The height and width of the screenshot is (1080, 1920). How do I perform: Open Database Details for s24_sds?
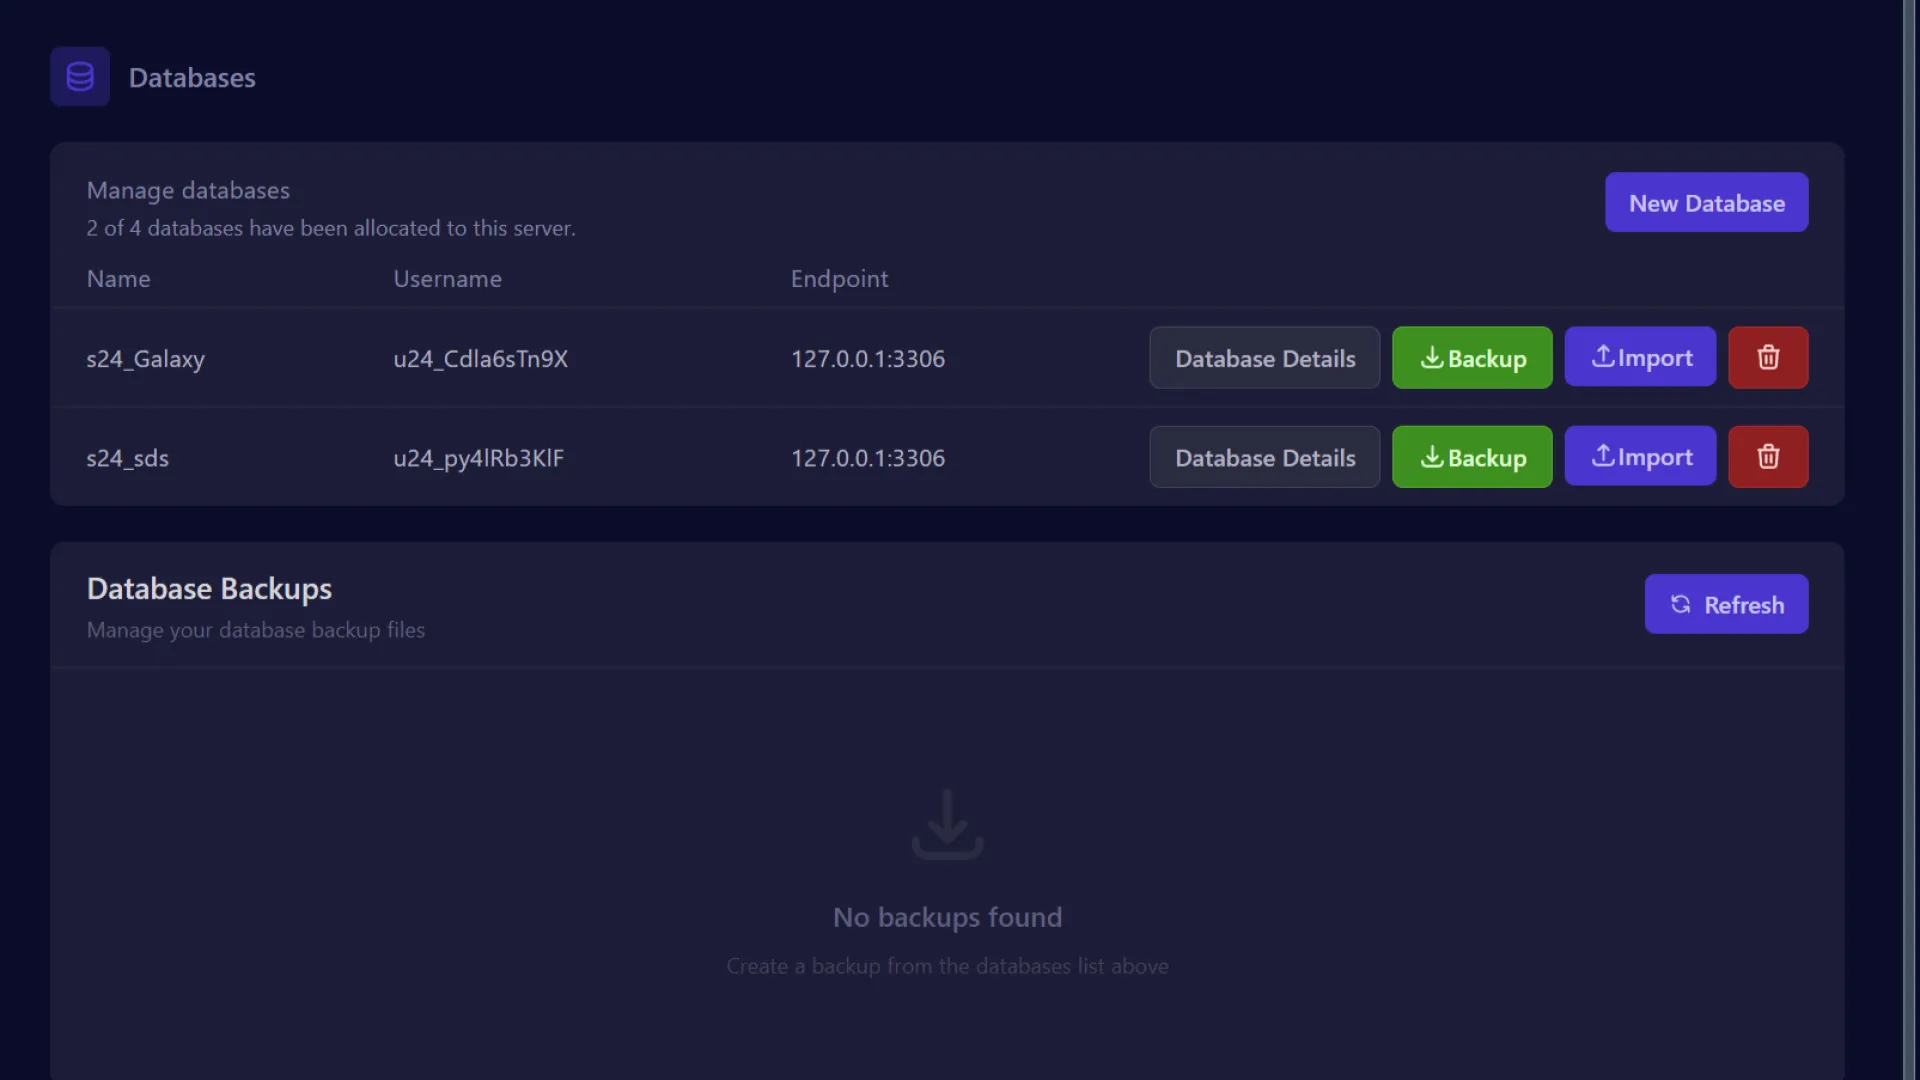point(1264,457)
